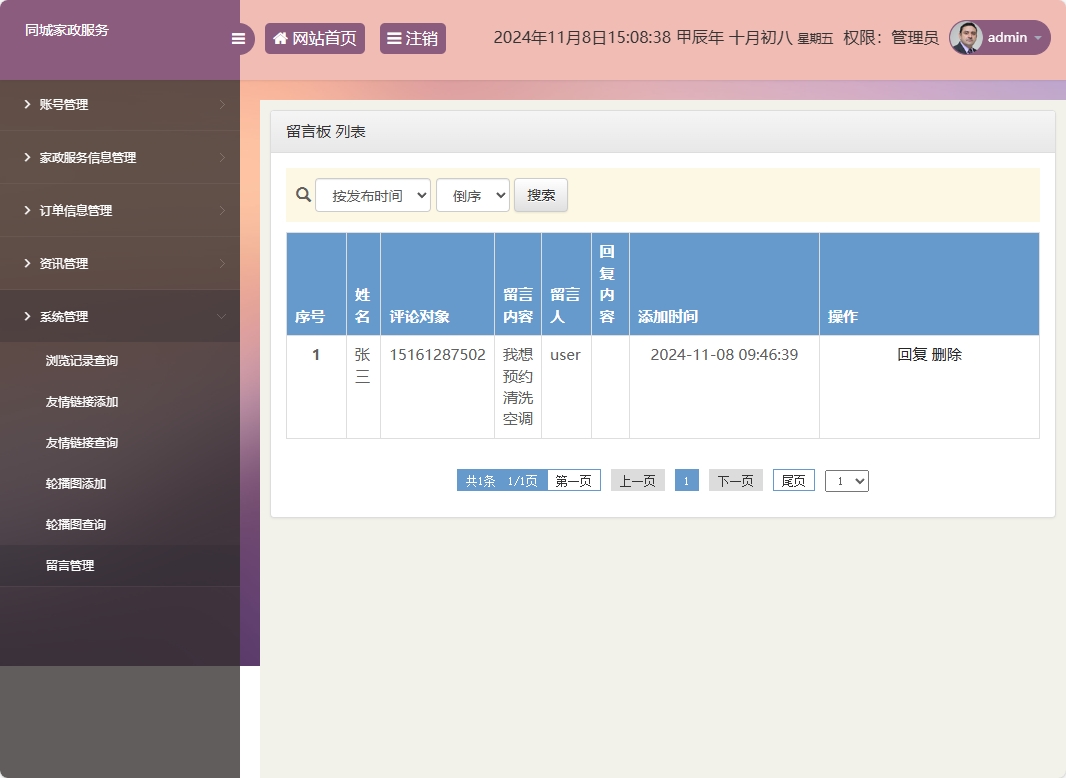
Task: Open the 倒序 sort order dropdown
Action: pyautogui.click(x=472, y=195)
